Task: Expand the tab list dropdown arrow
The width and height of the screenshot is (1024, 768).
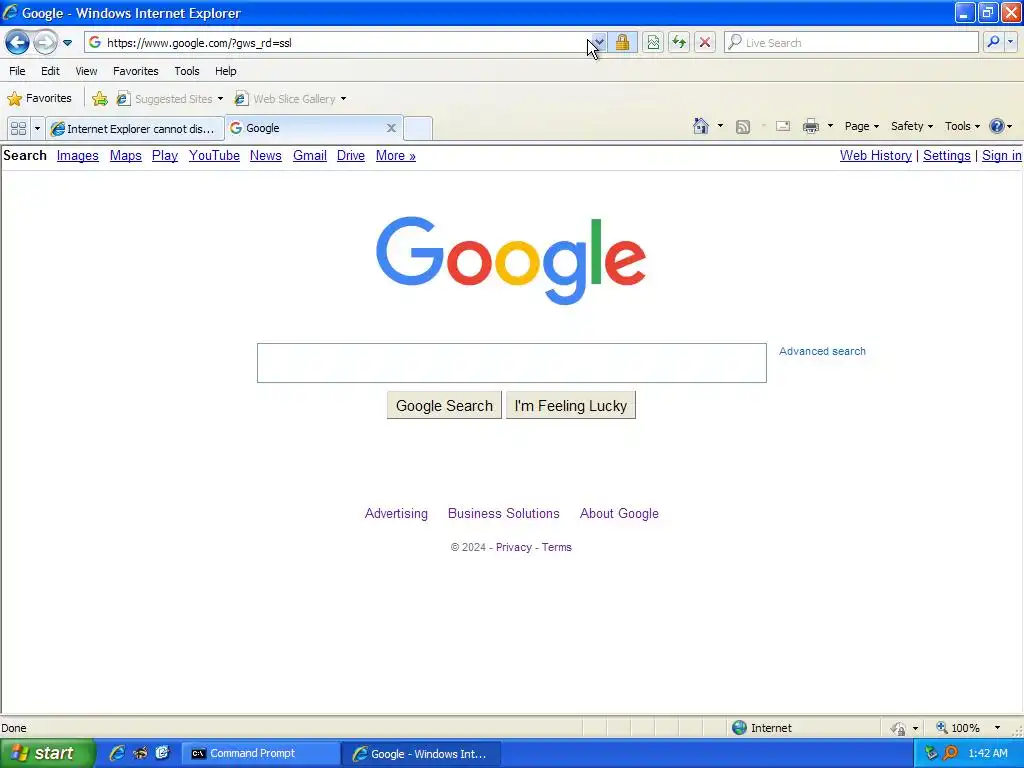Action: [37, 129]
